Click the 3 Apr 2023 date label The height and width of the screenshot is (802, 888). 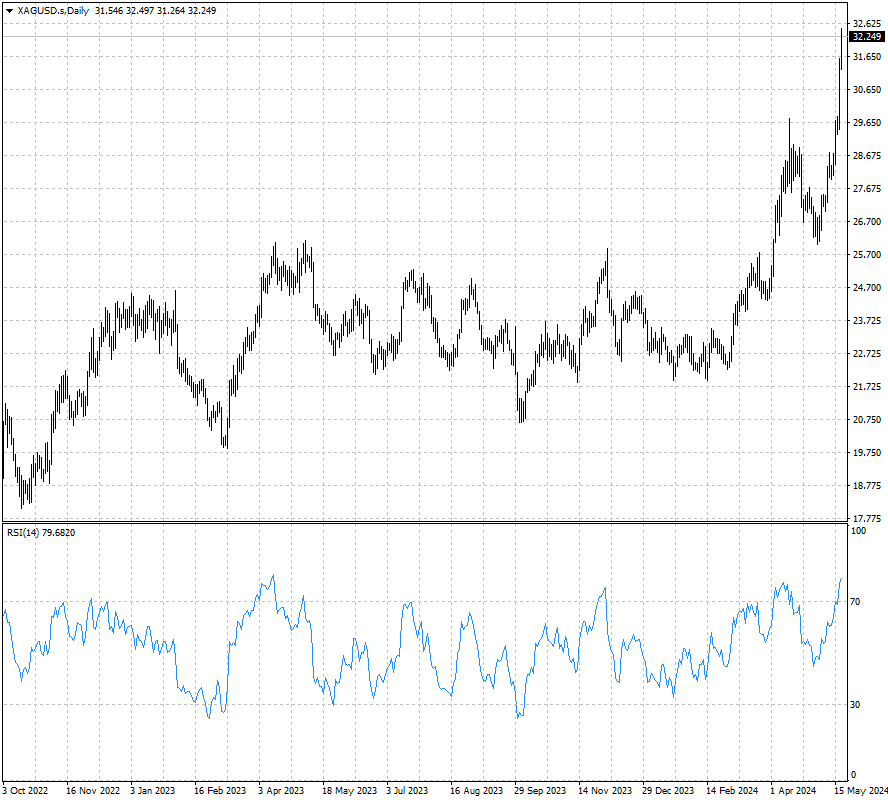281,790
